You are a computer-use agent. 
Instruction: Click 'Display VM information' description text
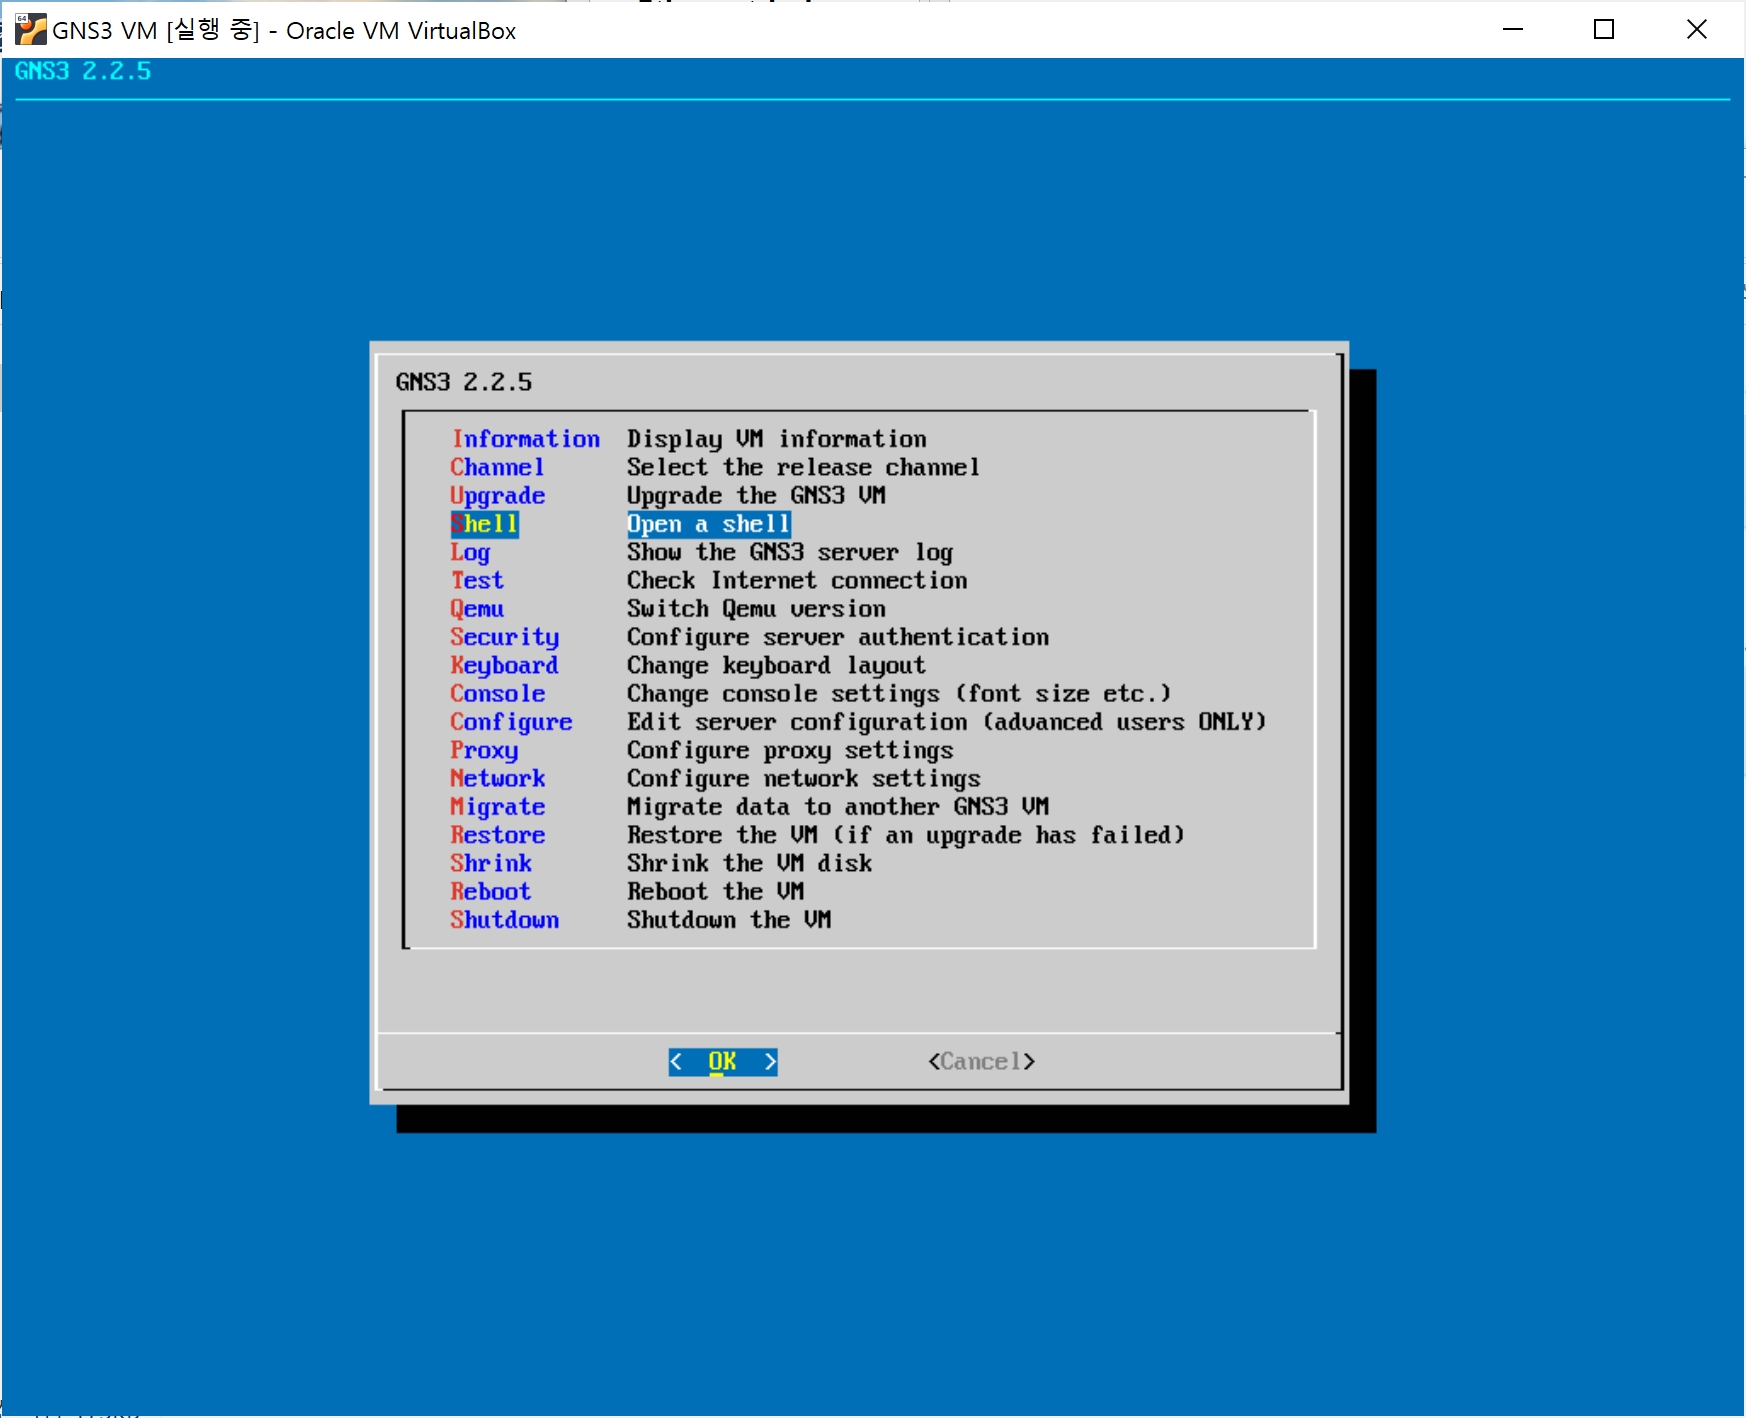pos(777,439)
